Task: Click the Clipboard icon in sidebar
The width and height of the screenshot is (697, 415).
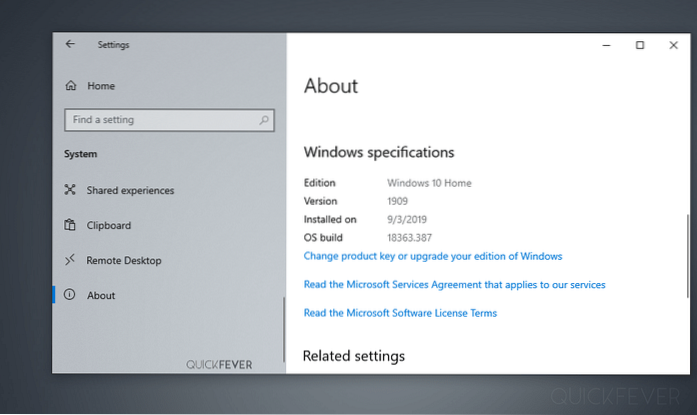Action: tap(70, 225)
